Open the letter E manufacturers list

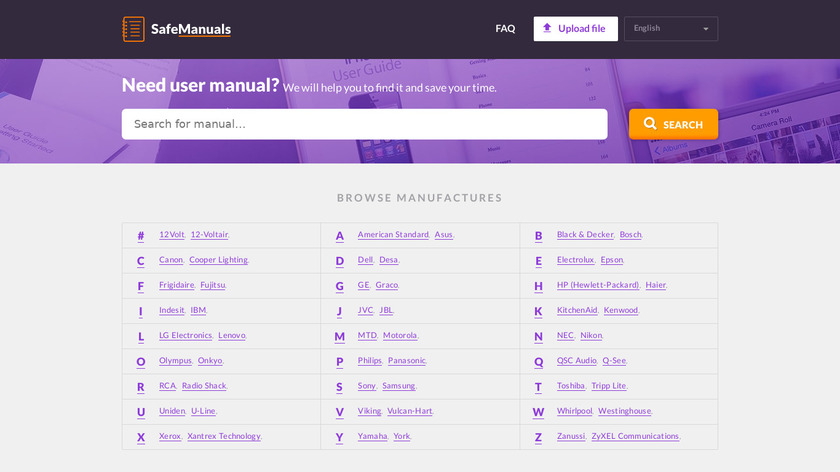[538, 261]
